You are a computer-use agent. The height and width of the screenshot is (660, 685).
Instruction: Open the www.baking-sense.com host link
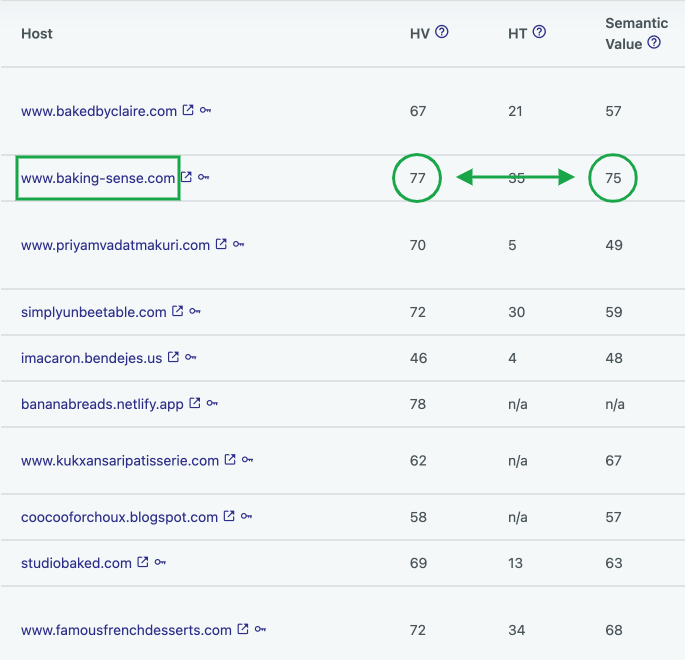(98, 178)
